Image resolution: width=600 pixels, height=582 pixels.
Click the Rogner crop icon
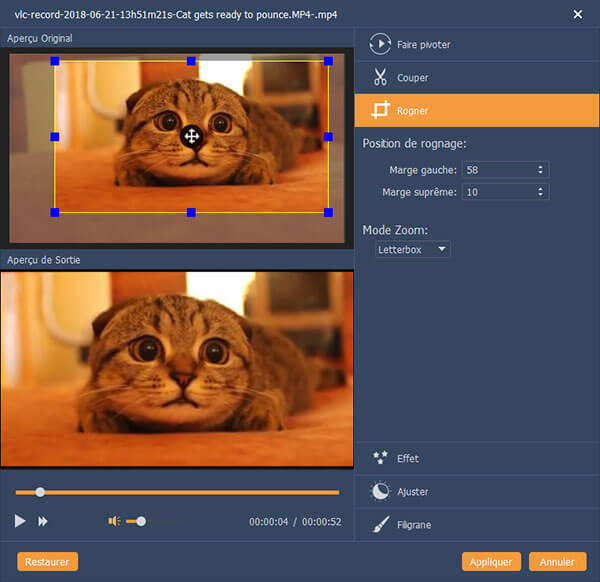(x=379, y=110)
